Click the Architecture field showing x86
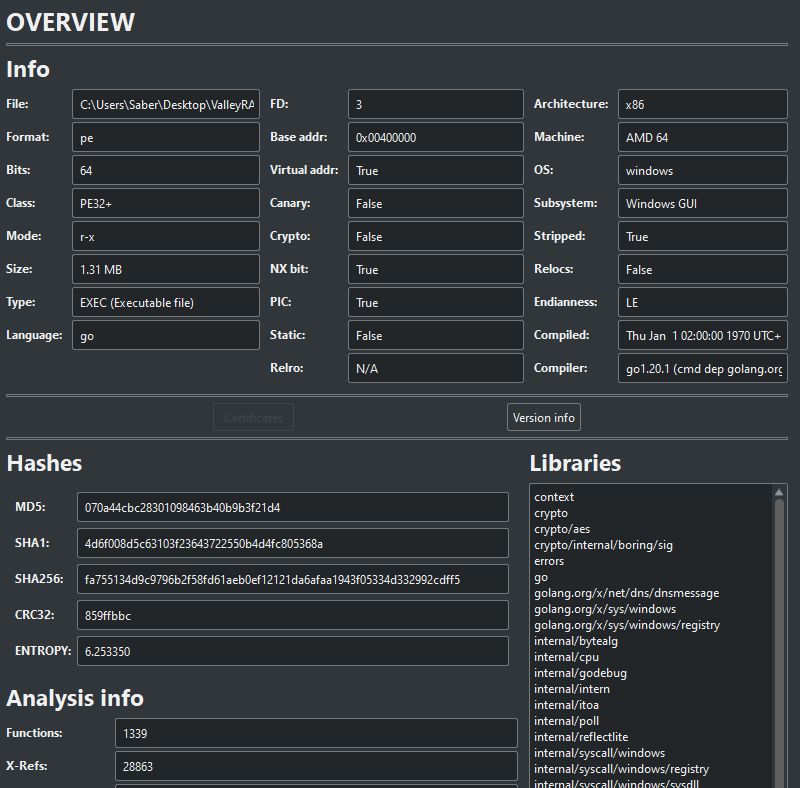Image resolution: width=800 pixels, height=788 pixels. pos(701,103)
